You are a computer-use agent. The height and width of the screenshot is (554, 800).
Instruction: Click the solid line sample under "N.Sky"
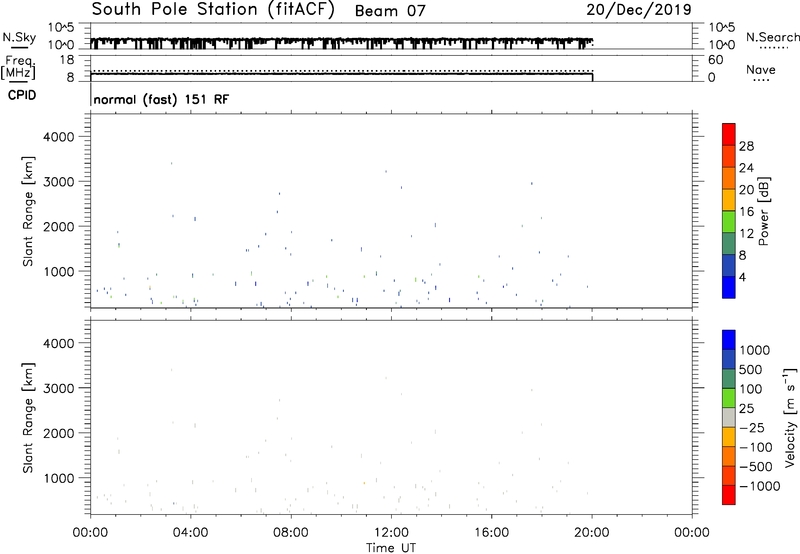point(19,48)
